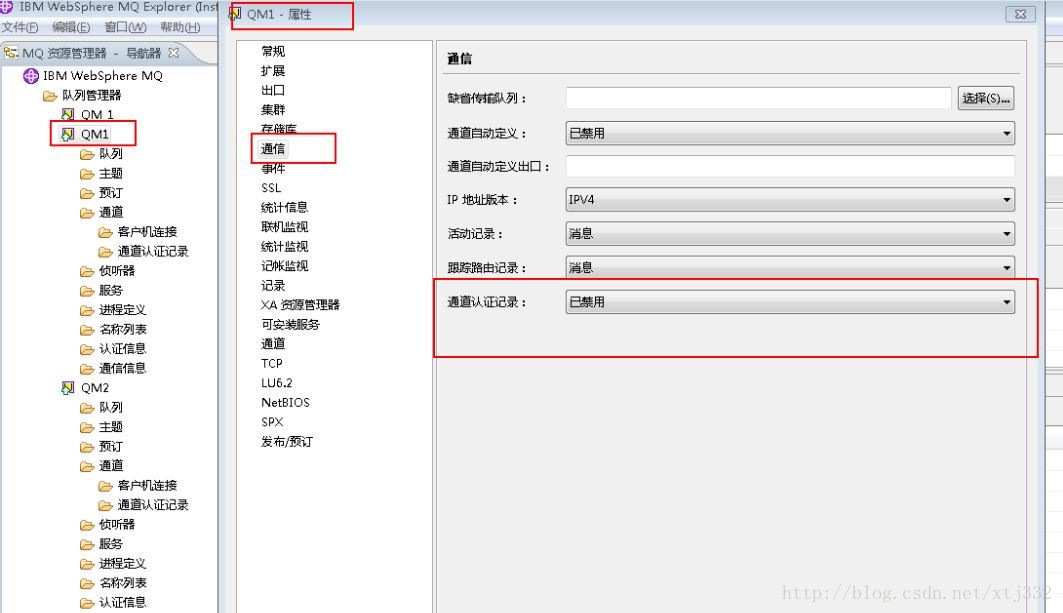The width and height of the screenshot is (1063, 613).
Task: Click the 名称列表 folder icon under QM1
Action: pos(87,330)
